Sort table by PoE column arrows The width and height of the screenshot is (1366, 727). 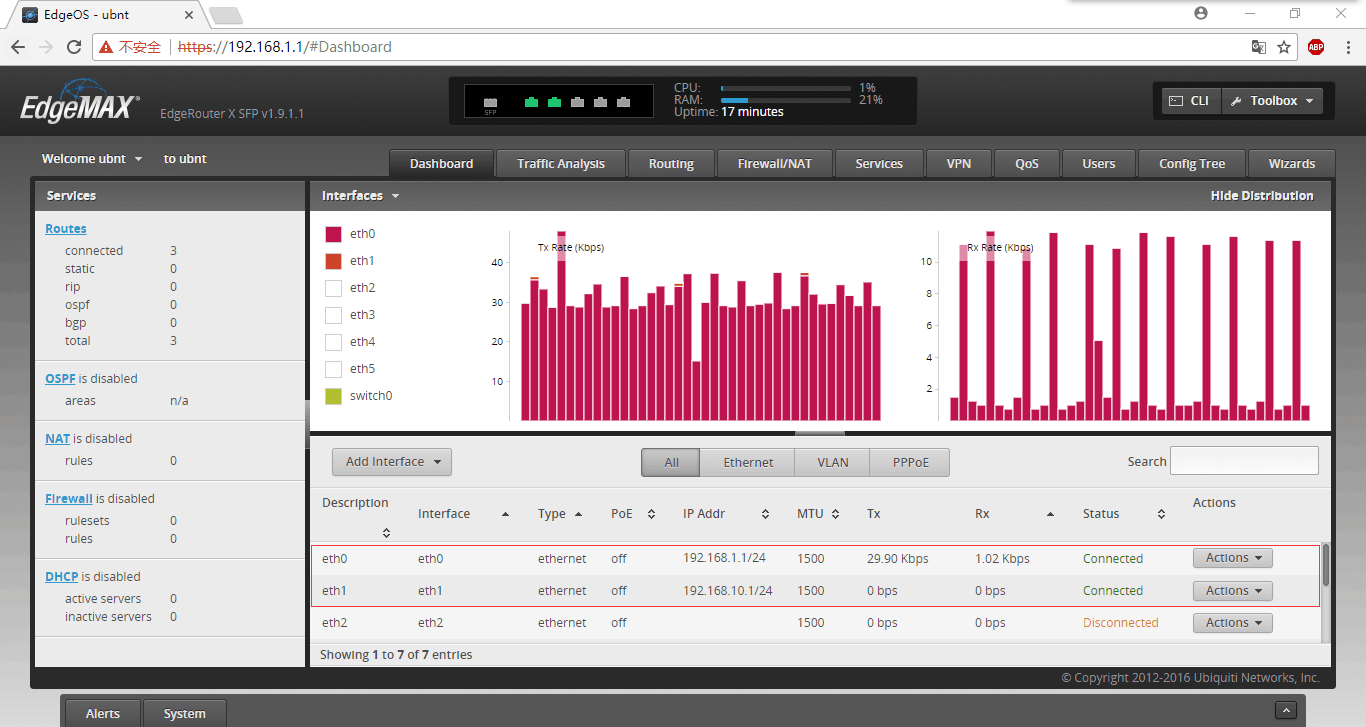[x=651, y=514]
